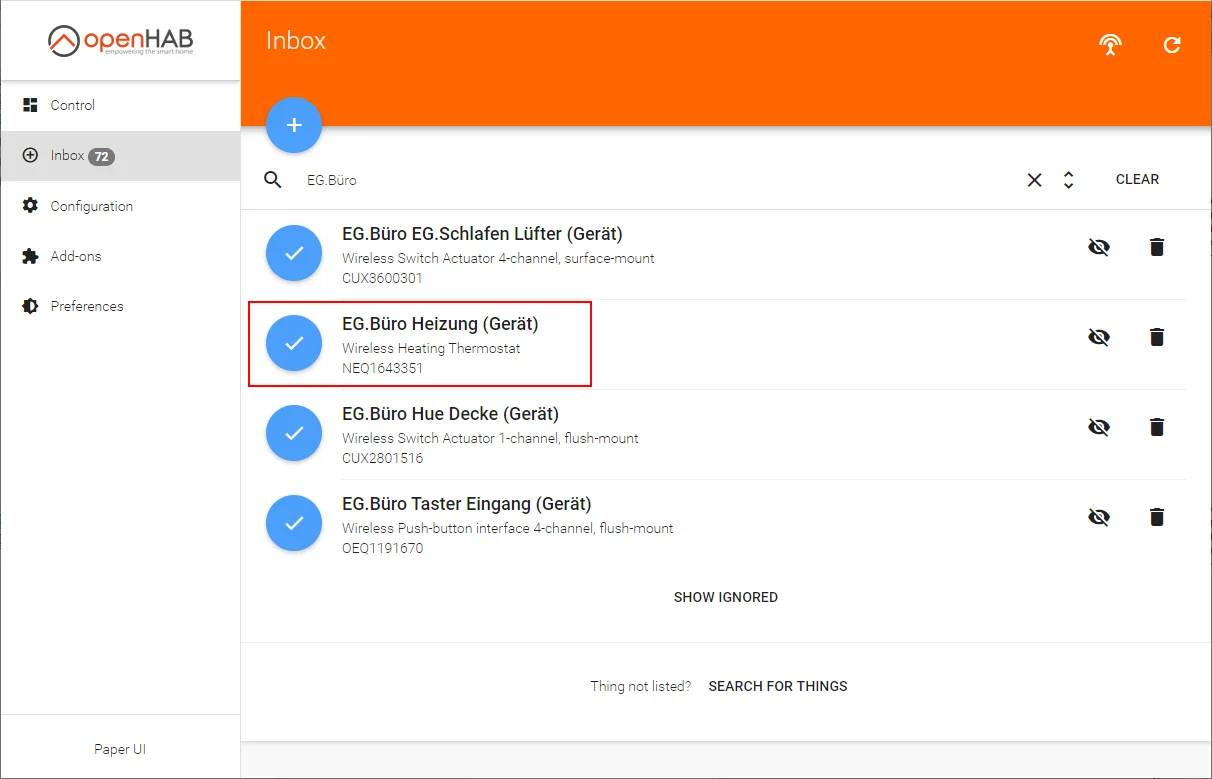Viewport: 1212px width, 779px height.
Task: Open the Control menu item
Action: (x=120, y=105)
